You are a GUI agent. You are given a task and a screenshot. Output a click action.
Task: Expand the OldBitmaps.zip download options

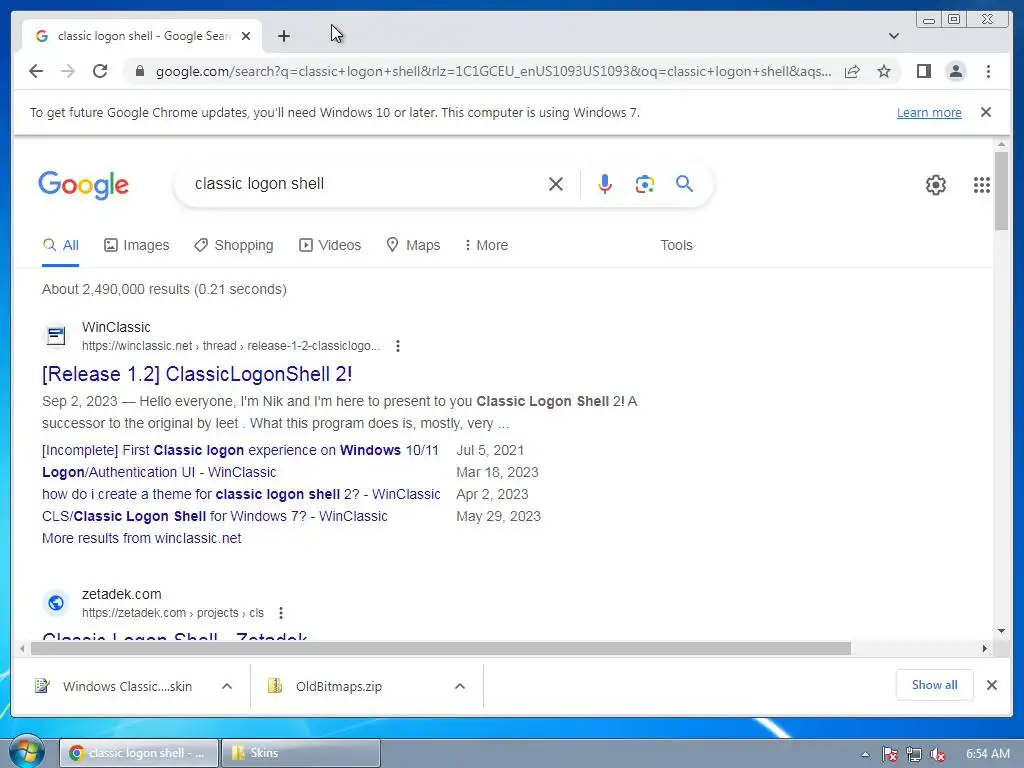click(x=460, y=686)
